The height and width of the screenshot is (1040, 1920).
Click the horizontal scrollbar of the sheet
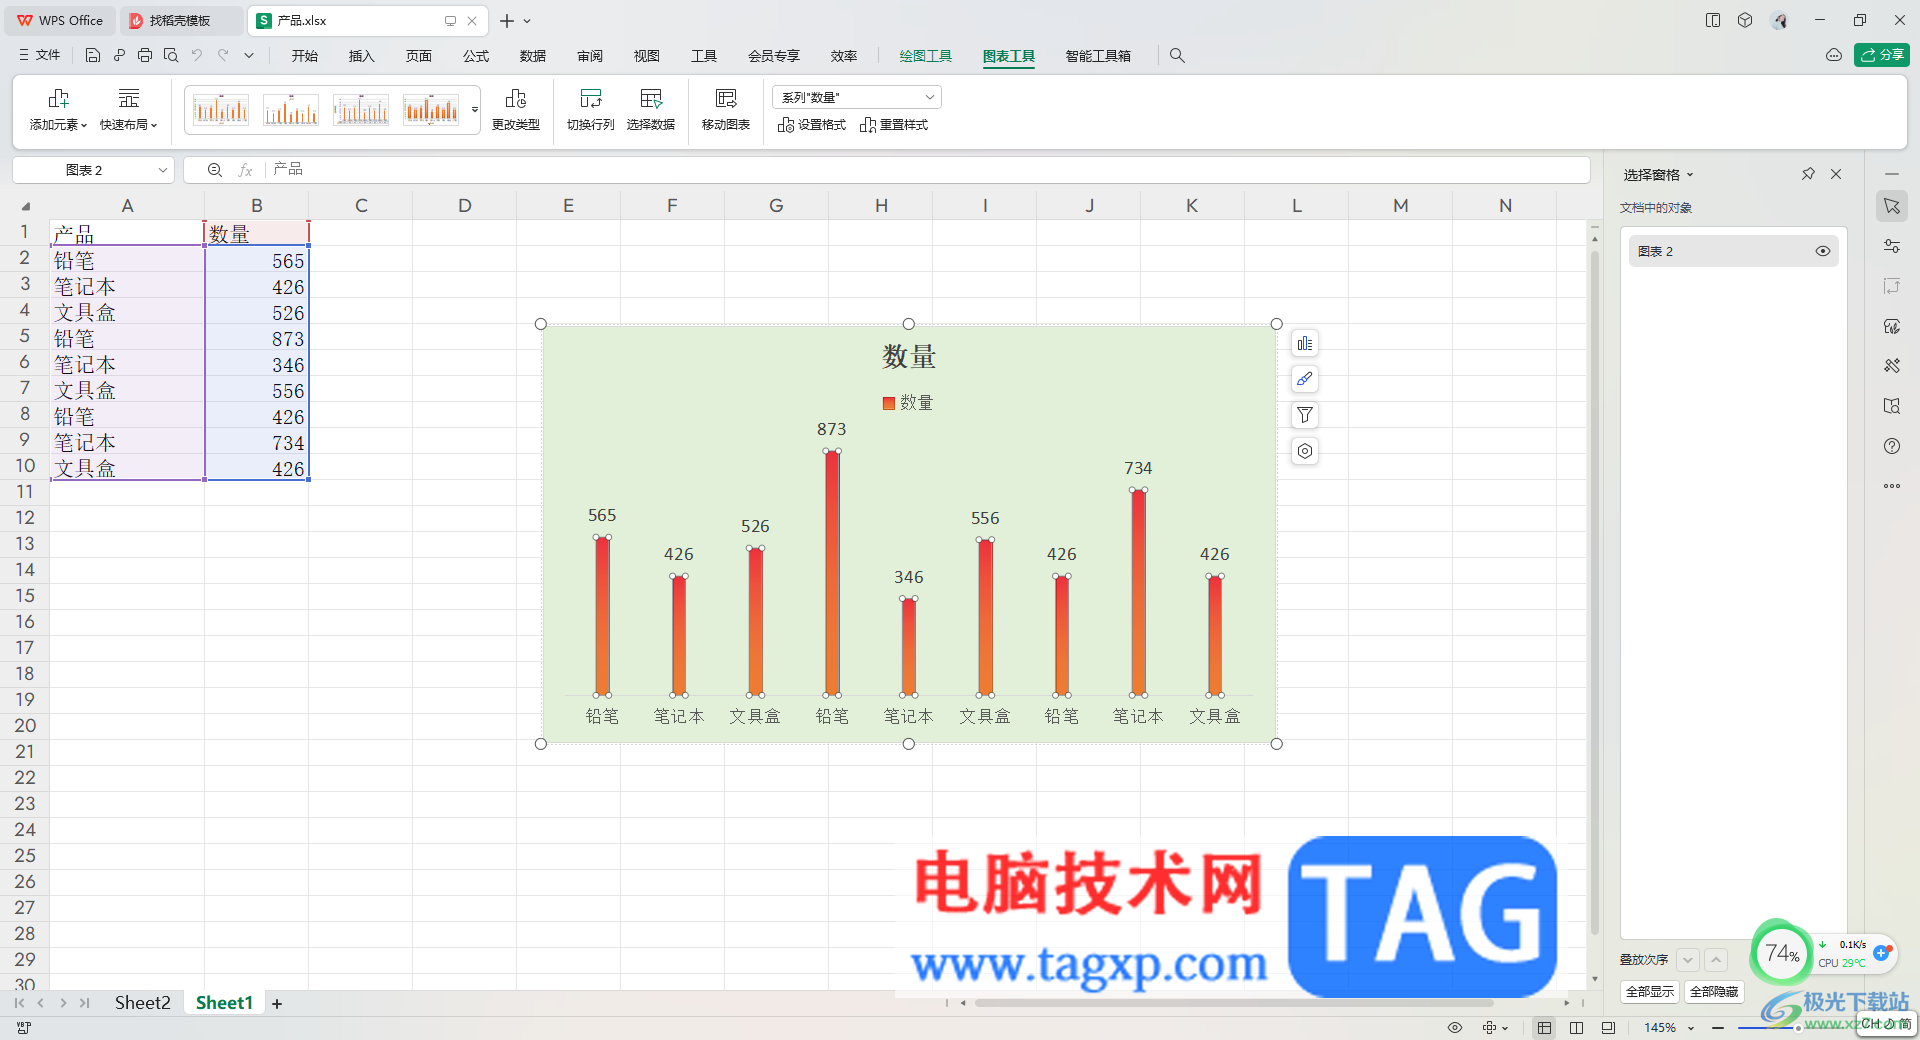point(1234,1003)
